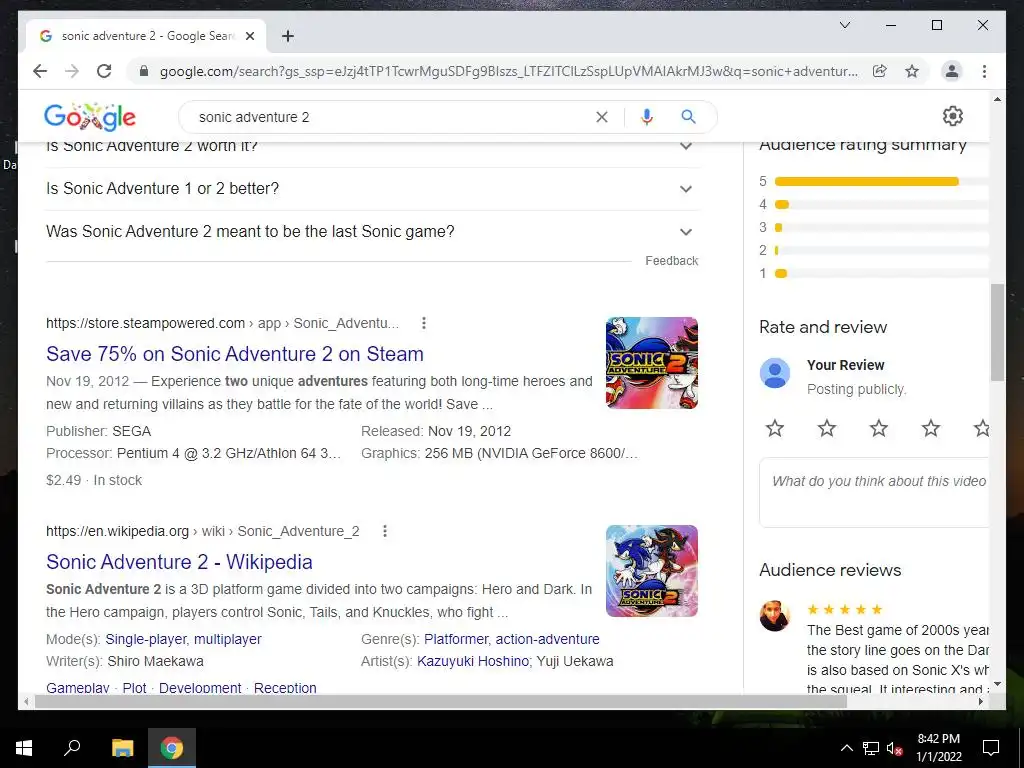The image size is (1024, 768).
Task: Follow the multiplayer link
Action: 227,639
